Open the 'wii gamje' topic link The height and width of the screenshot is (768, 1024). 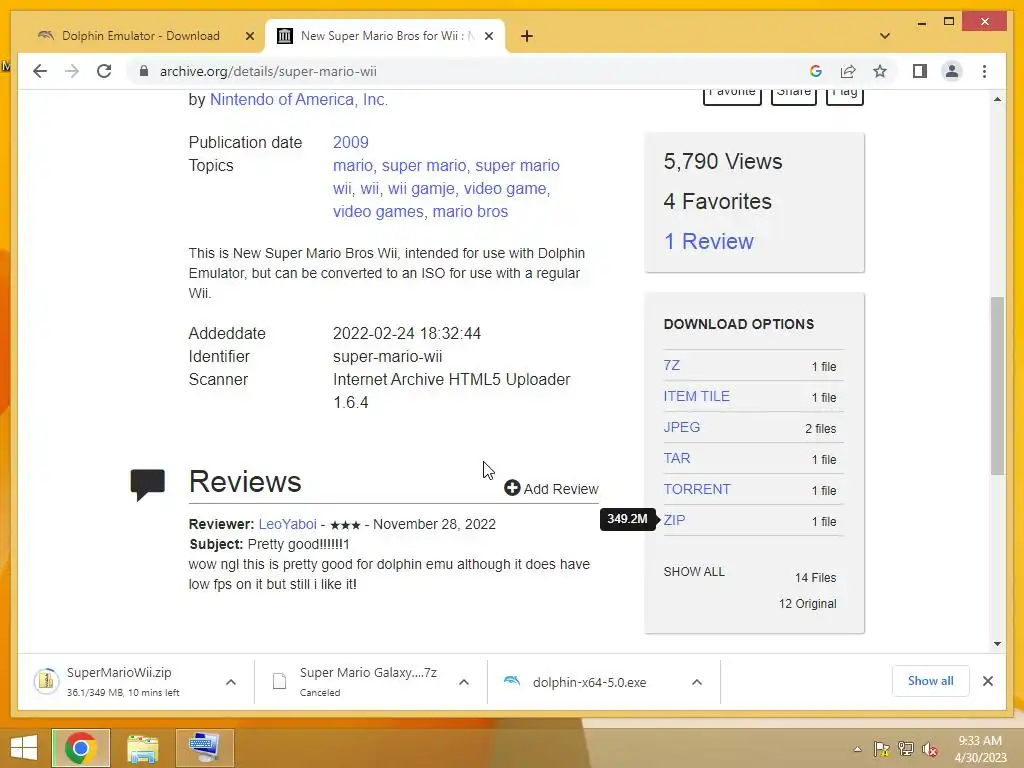[421, 188]
